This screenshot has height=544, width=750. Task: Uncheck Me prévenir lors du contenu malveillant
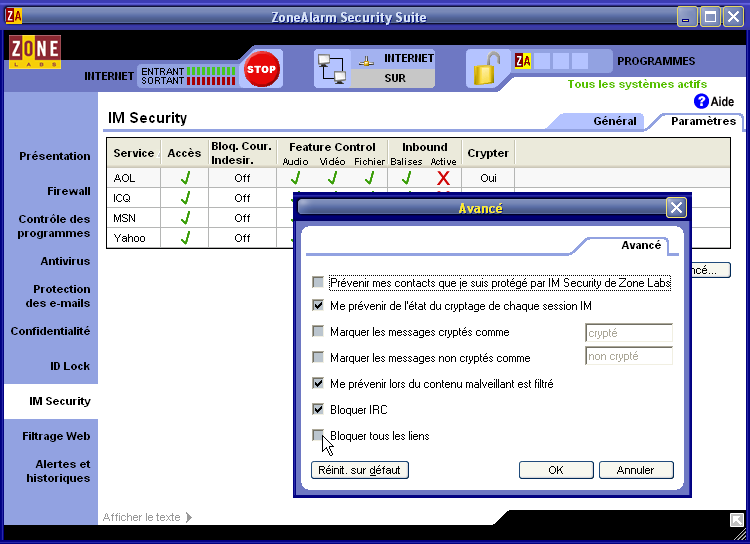click(x=318, y=383)
